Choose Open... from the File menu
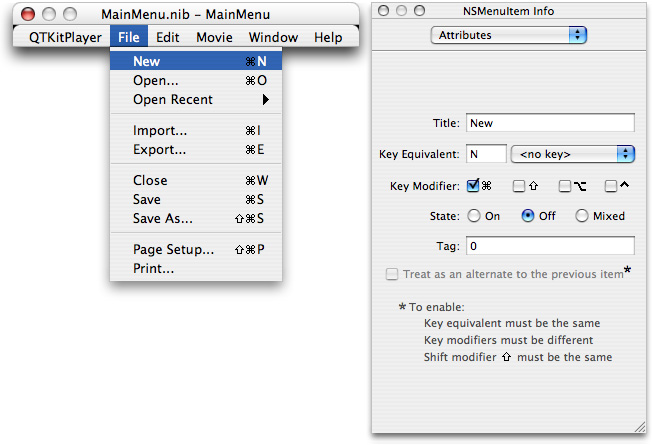The width and height of the screenshot is (652, 445). [x=196, y=80]
